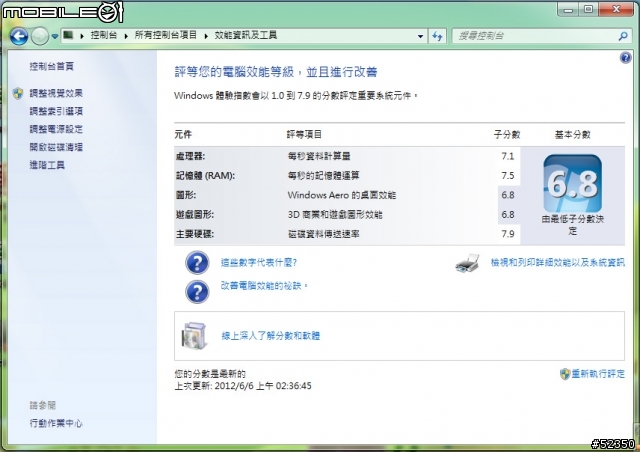Screen dimensions: 640x452
Task: Click the printer icon
Action: click(x=468, y=263)
